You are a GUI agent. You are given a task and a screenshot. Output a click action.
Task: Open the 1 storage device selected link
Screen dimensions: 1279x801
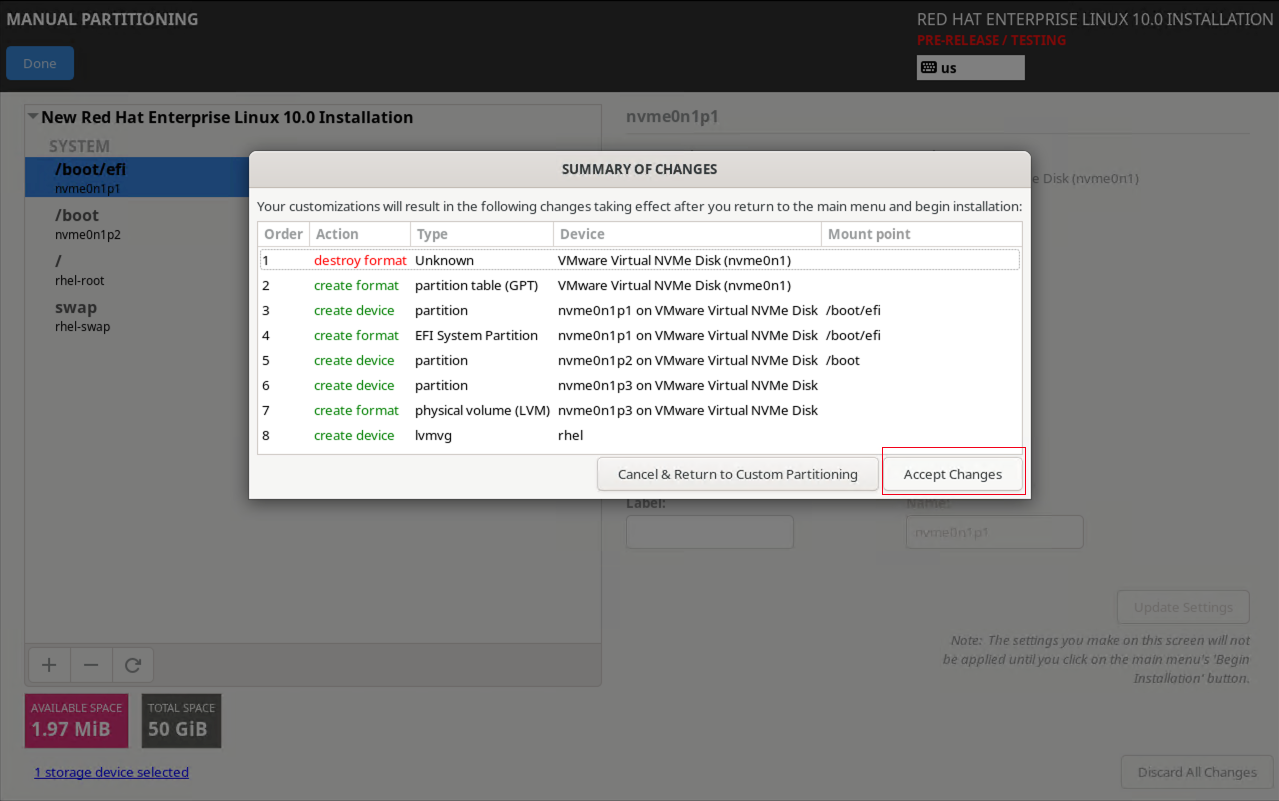[111, 772]
